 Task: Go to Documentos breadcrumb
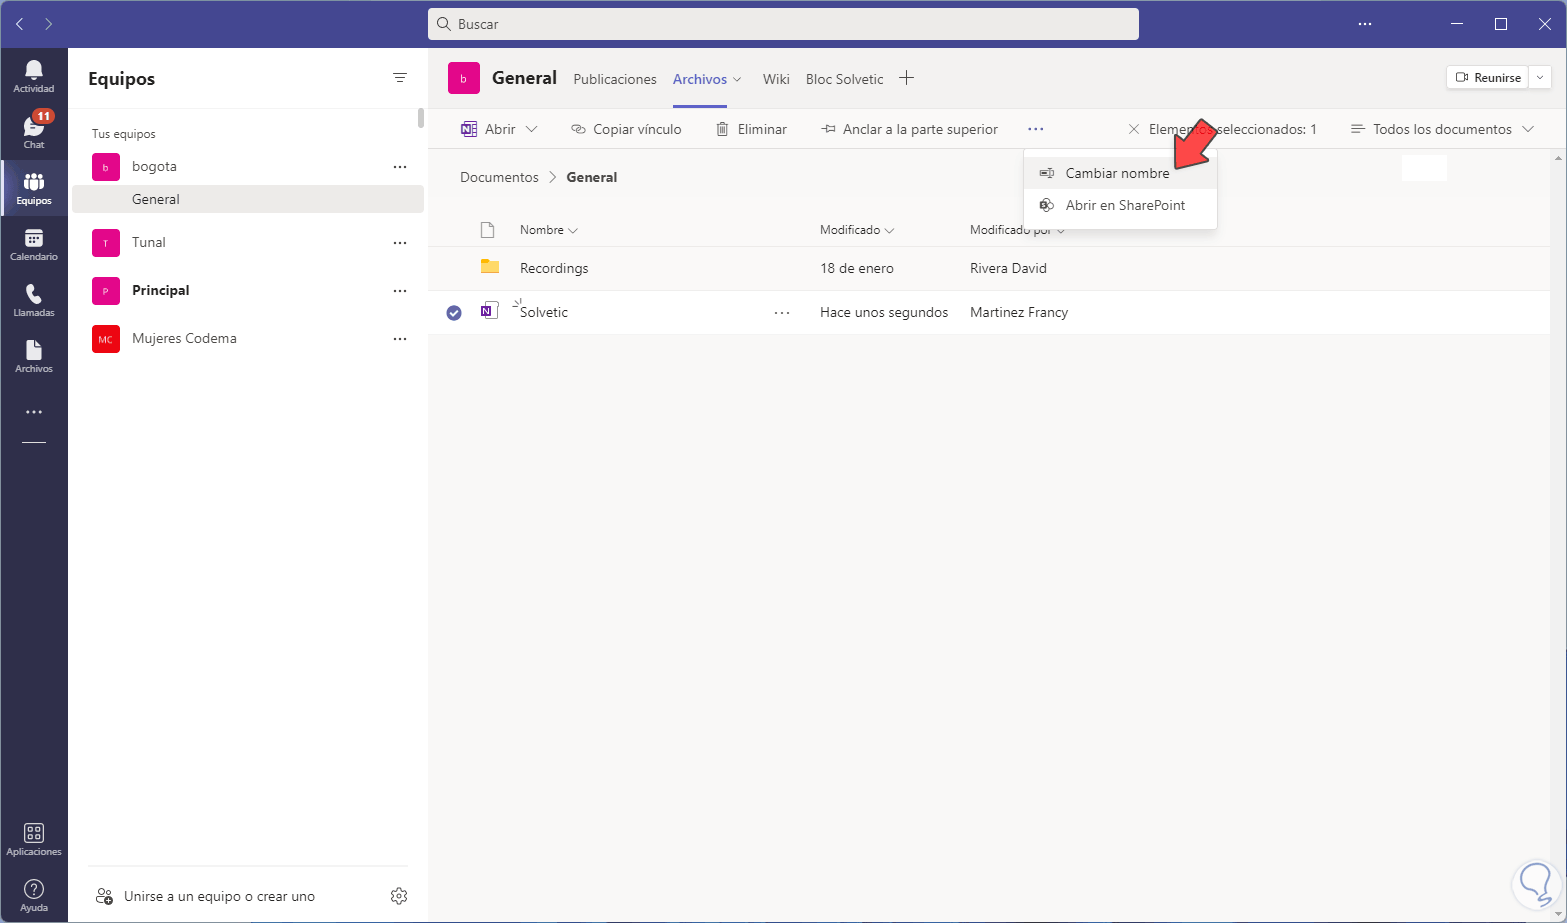pos(499,177)
